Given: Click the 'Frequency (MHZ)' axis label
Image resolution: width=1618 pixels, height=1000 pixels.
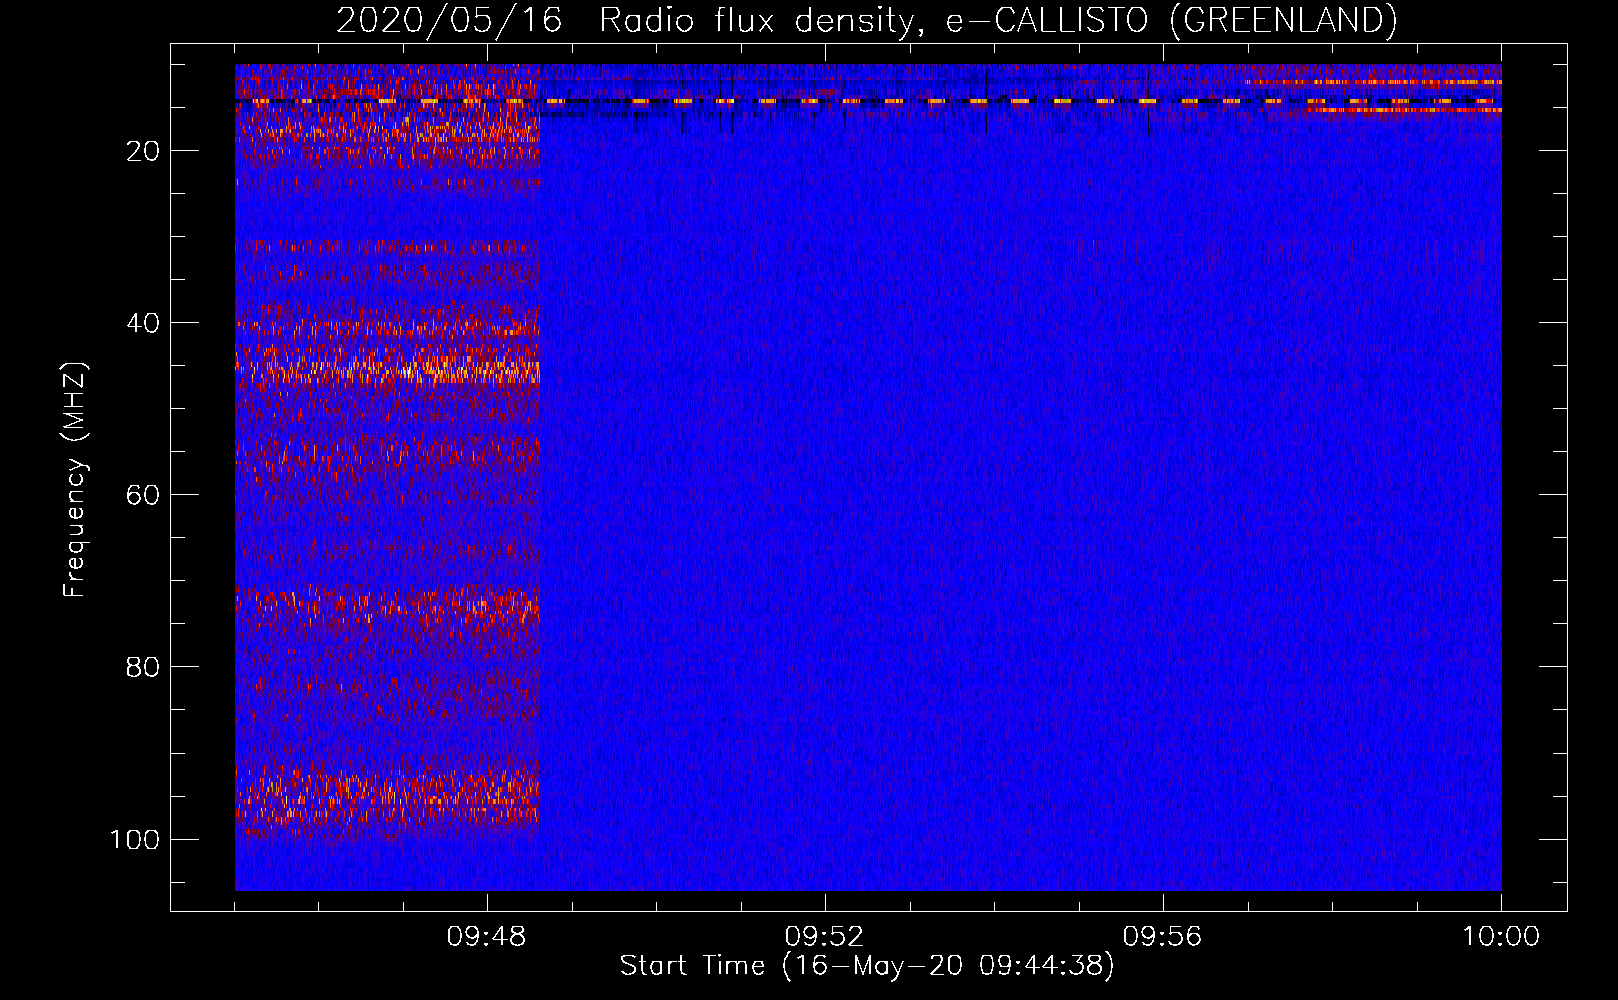Looking at the screenshot, I should tap(75, 479).
